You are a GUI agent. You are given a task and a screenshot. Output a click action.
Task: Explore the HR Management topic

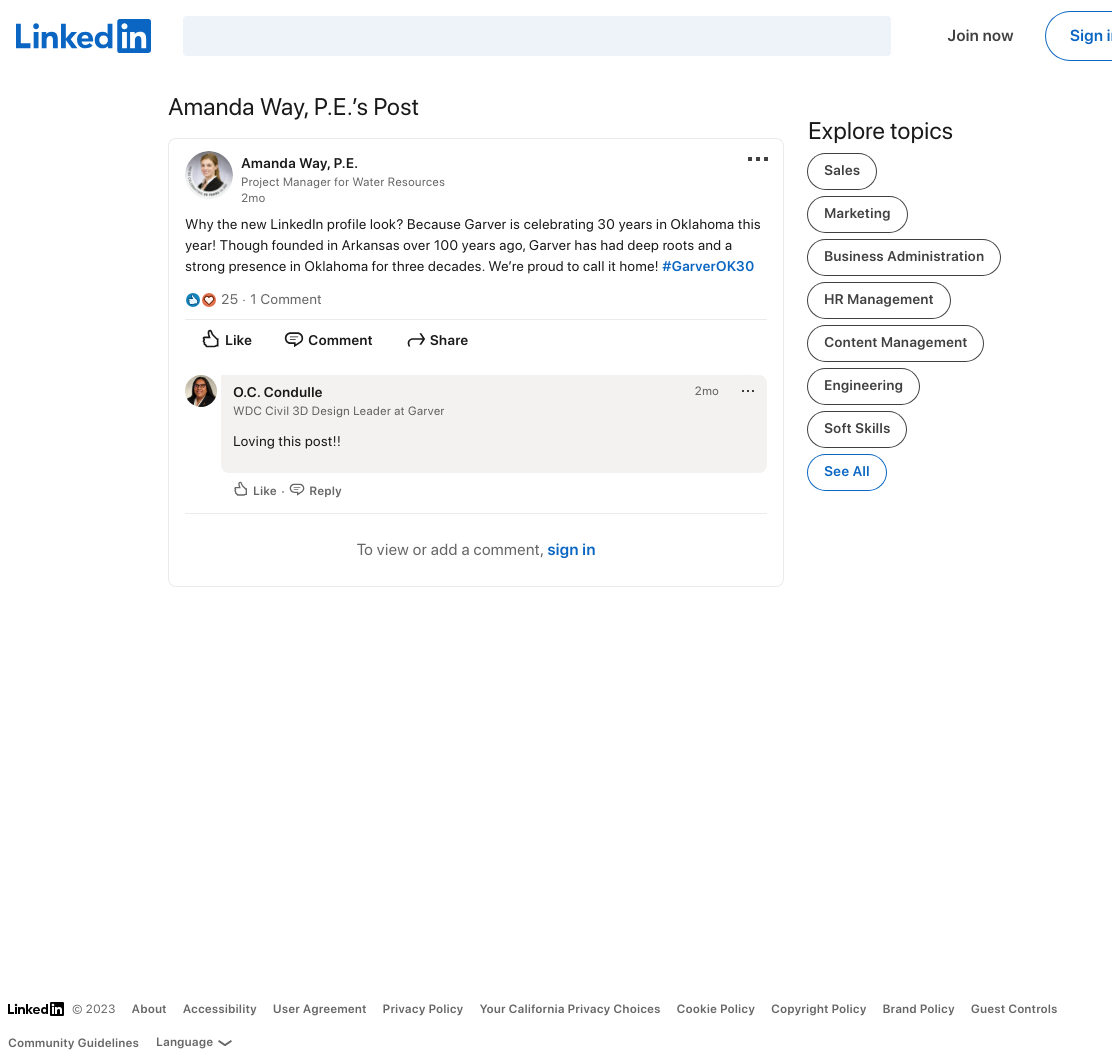879,300
